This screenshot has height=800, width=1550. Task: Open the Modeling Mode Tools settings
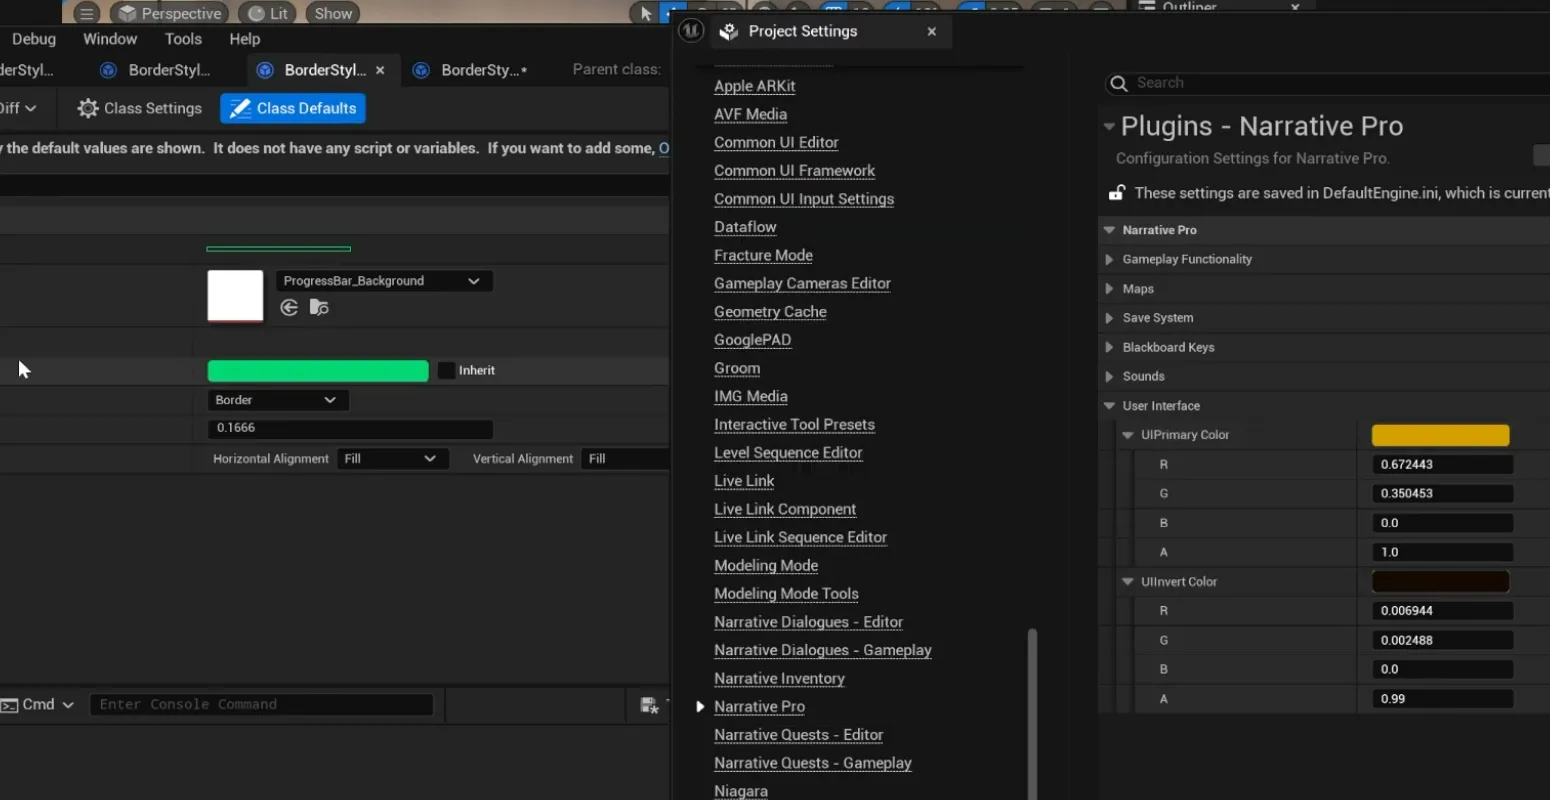tap(786, 594)
